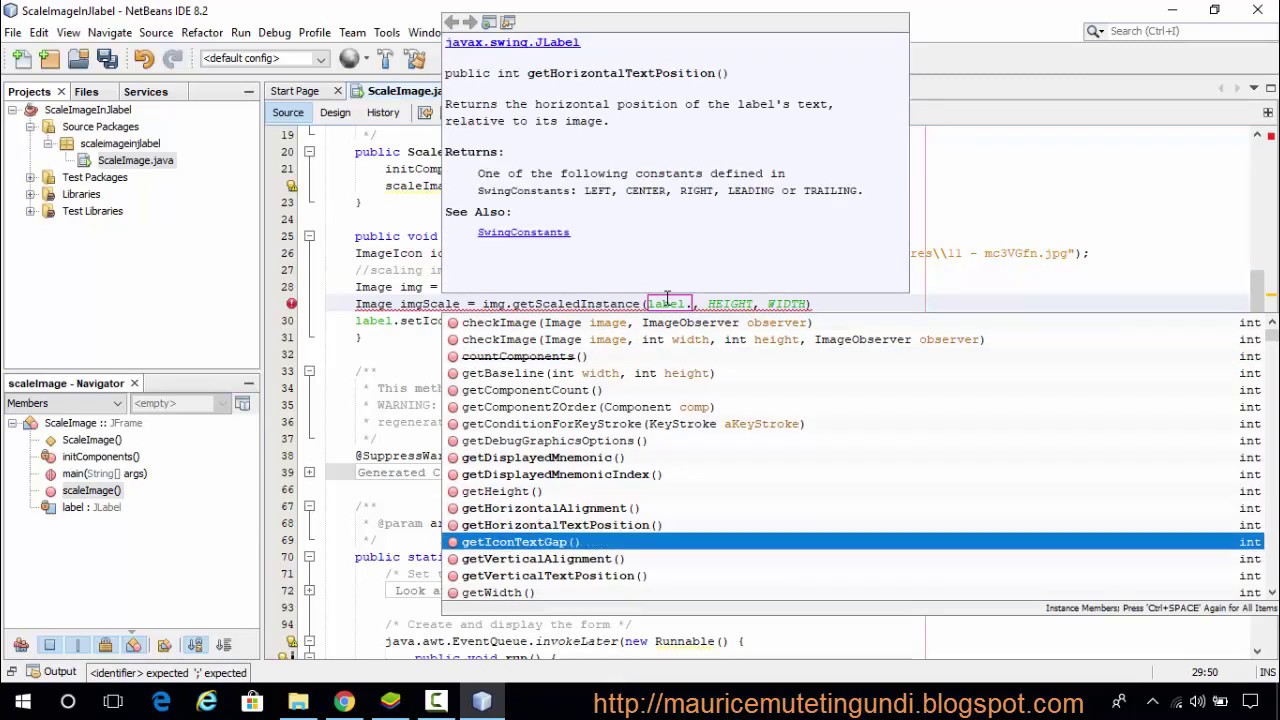Minimize the Projects panel
The width and height of the screenshot is (1280, 720).
[249, 92]
